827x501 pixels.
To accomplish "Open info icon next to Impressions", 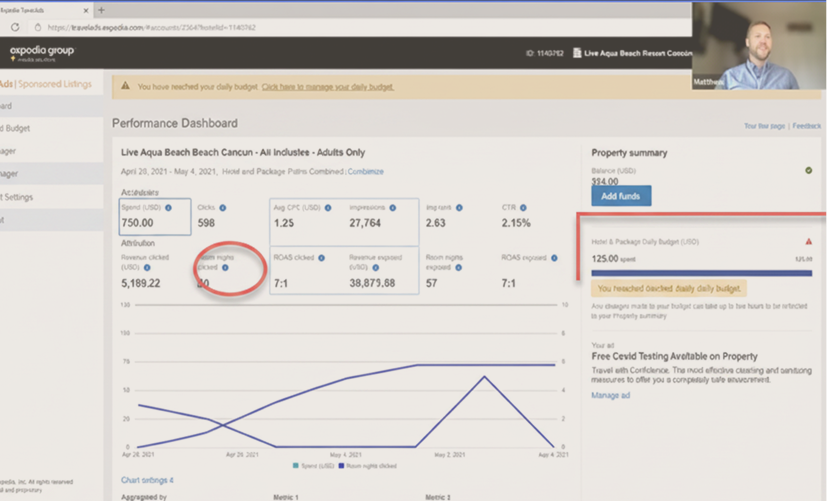I will (x=392, y=208).
